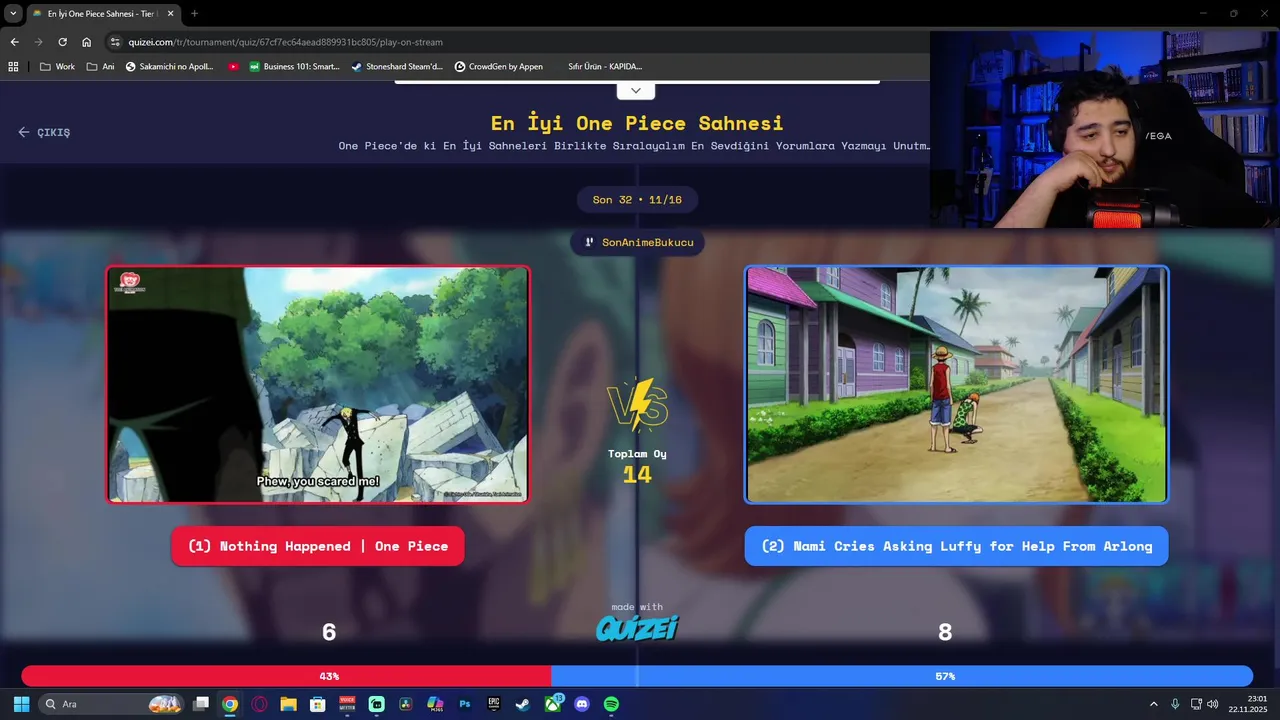Open Task View on taskbar
Screen dimensions: 1280x720
click(x=201, y=704)
